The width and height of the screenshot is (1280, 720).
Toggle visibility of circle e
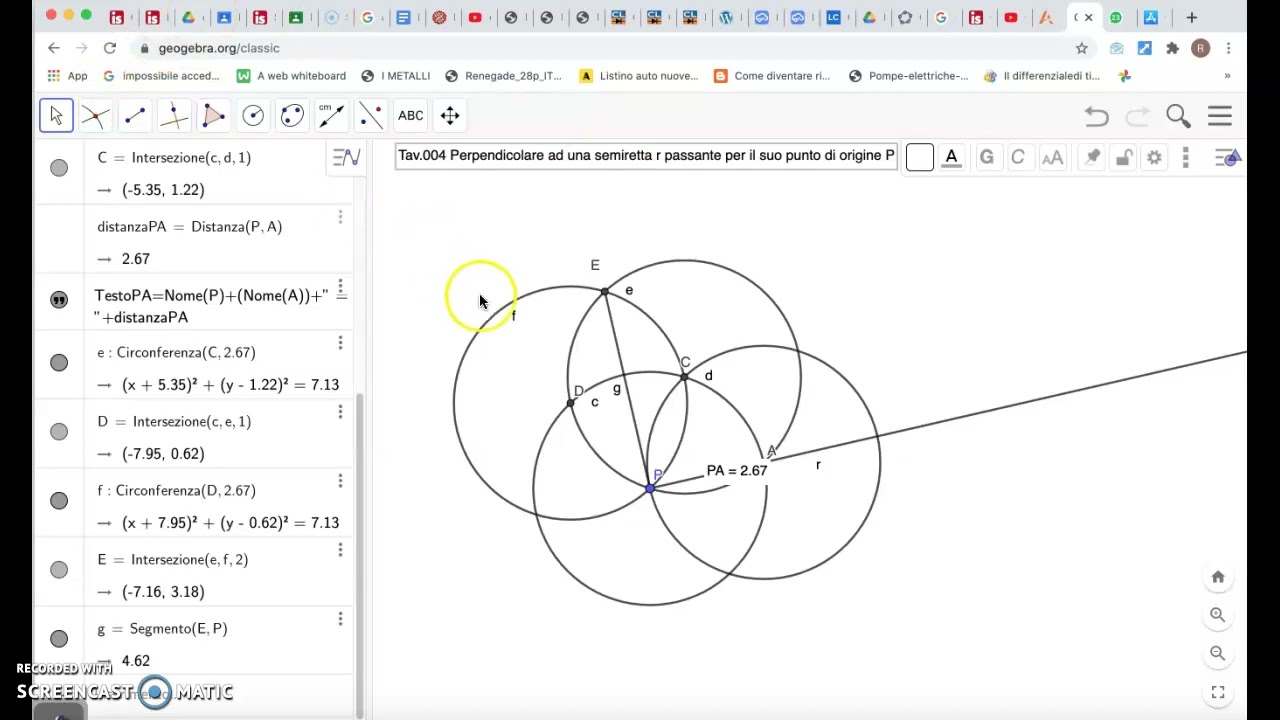pyautogui.click(x=59, y=362)
